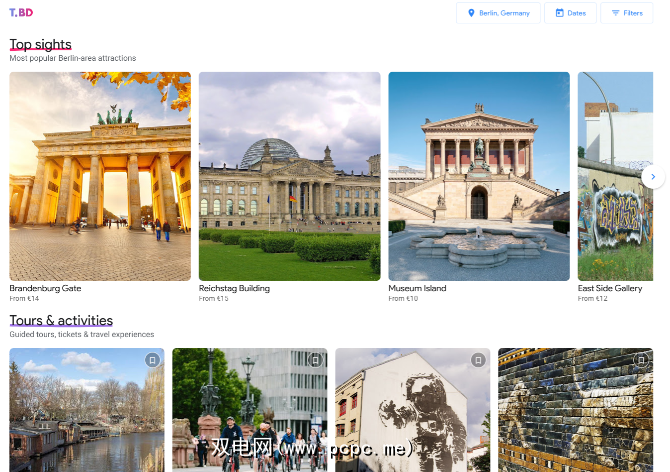Viewport: 670px width, 472px height.
Task: Click the calendar icon in Dates
Action: 559,13
